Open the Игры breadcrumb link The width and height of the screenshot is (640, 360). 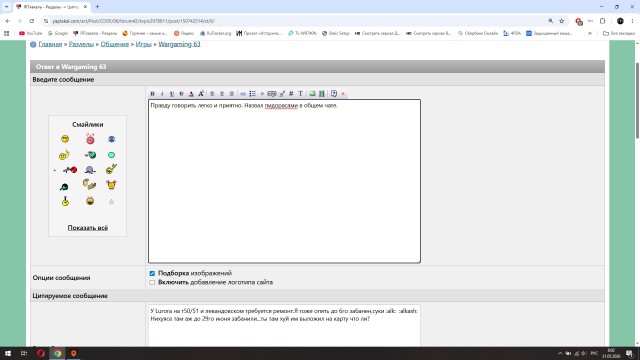coord(144,44)
